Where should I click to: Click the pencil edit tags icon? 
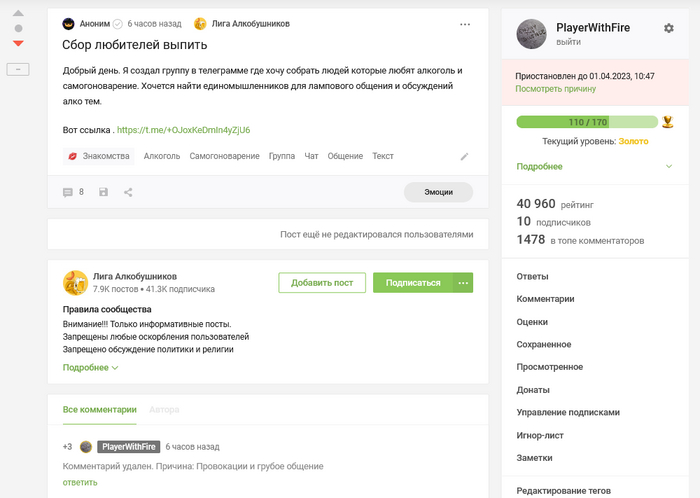click(464, 157)
